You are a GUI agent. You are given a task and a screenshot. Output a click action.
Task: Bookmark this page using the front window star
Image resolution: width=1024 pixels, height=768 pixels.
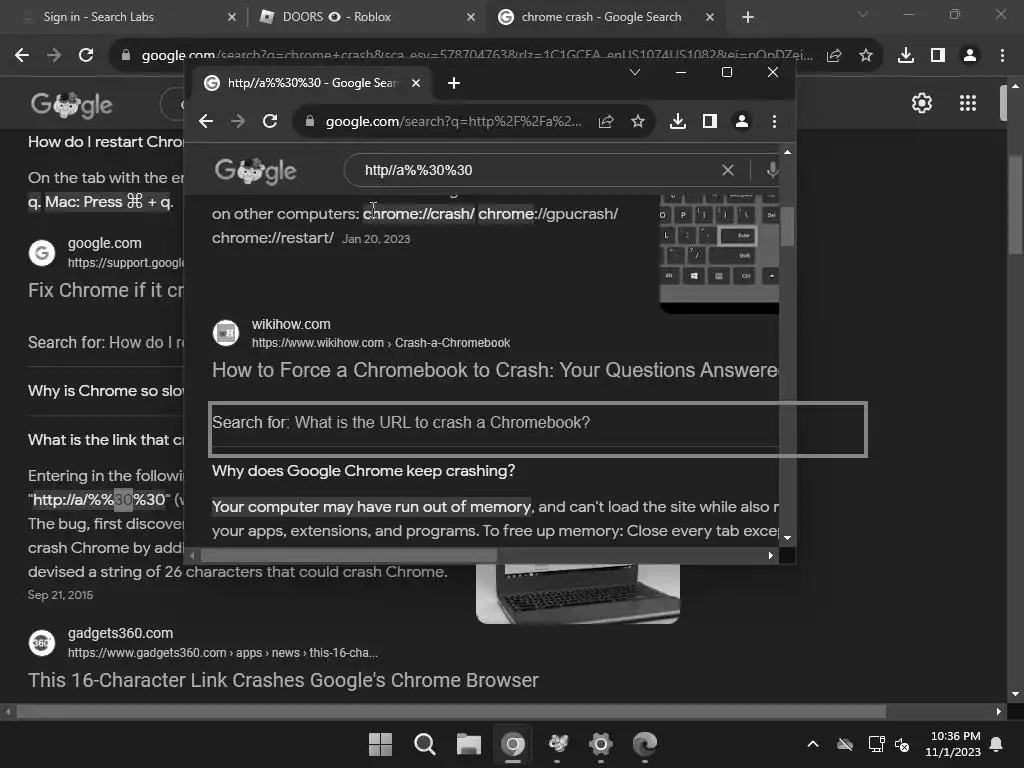click(x=638, y=121)
